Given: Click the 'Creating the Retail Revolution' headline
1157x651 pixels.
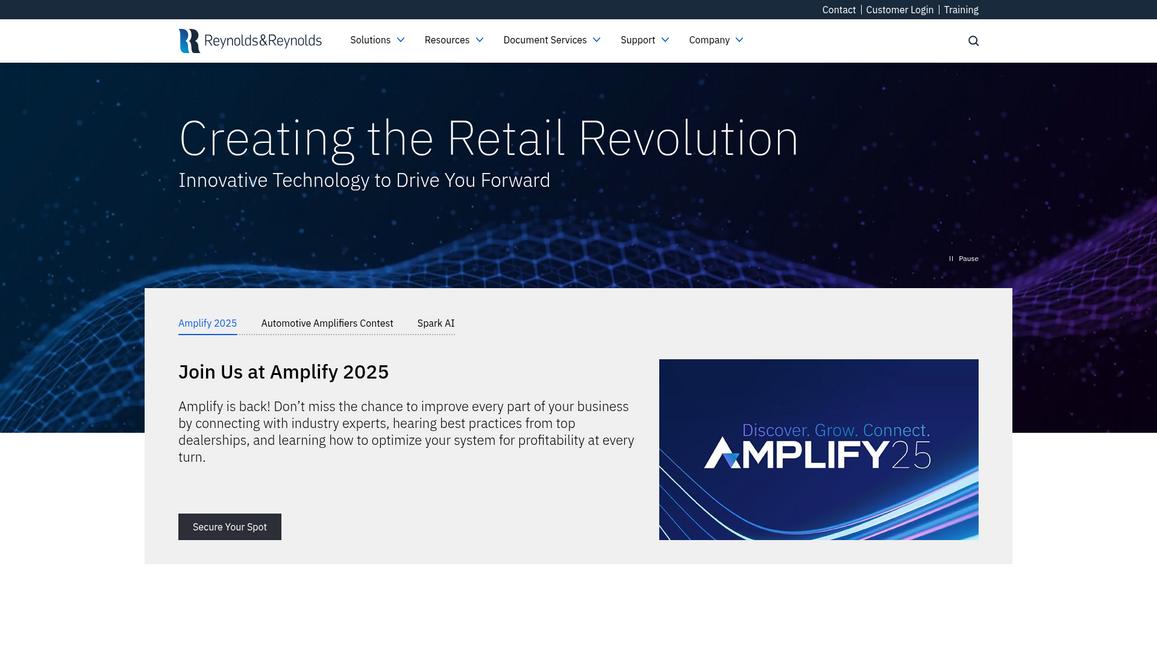Looking at the screenshot, I should point(488,139).
